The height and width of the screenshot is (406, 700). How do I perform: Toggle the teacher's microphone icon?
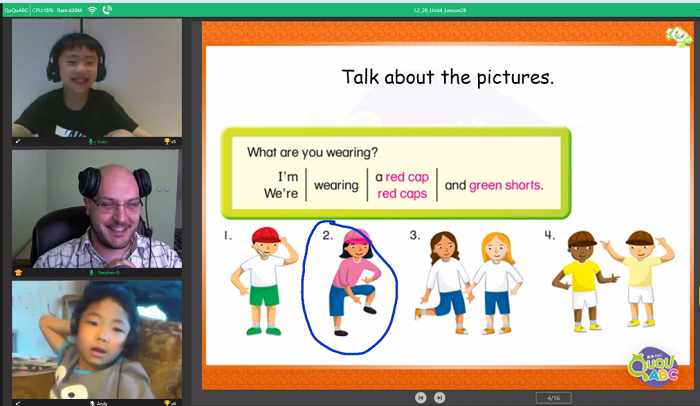[91, 272]
